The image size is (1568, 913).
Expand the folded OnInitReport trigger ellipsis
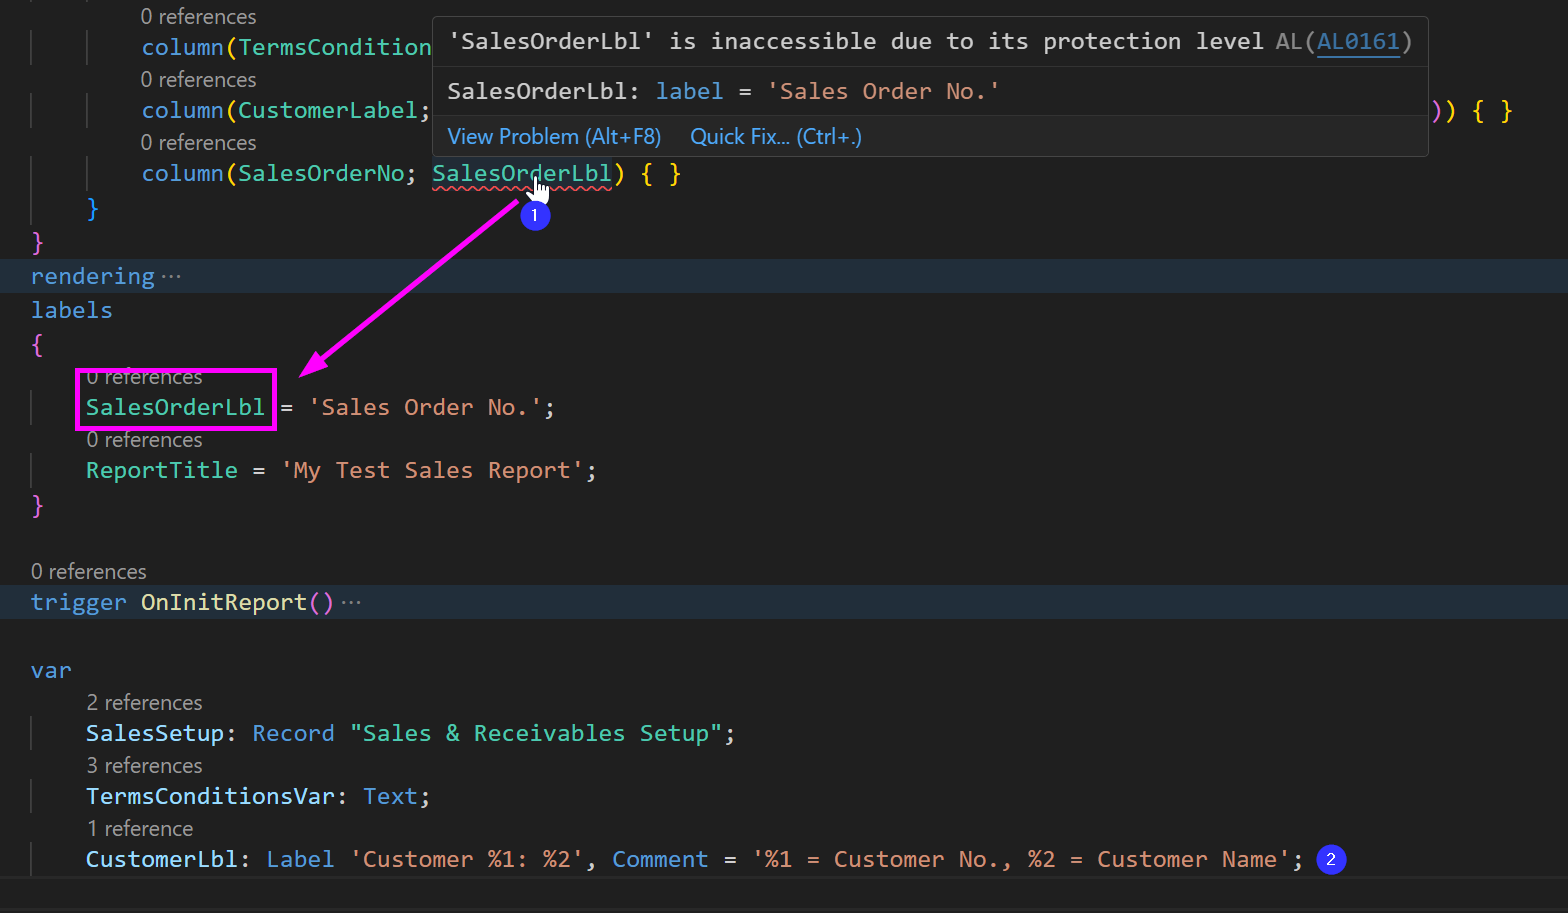351,603
